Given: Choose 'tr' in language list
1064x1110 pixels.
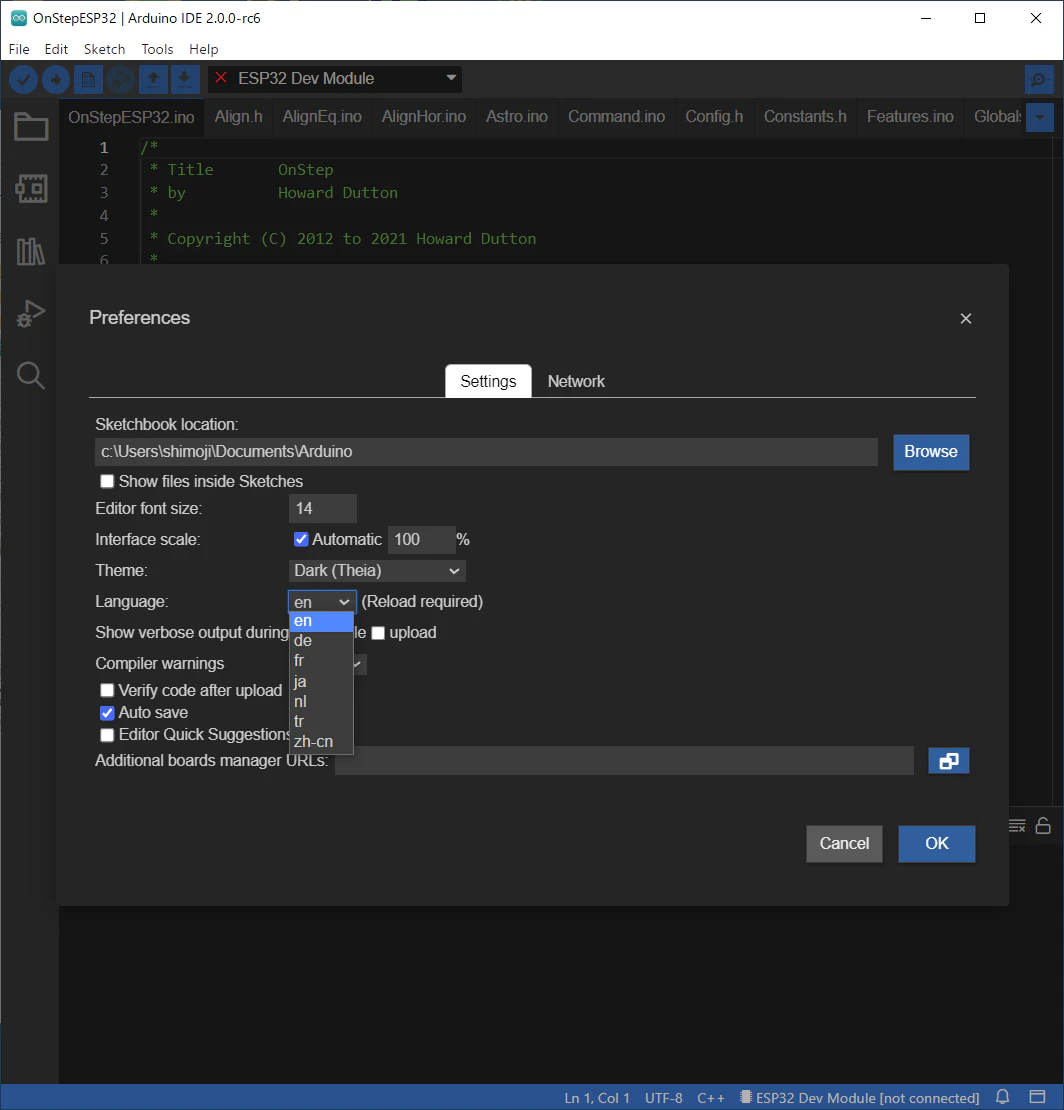Looking at the screenshot, I should (321, 721).
